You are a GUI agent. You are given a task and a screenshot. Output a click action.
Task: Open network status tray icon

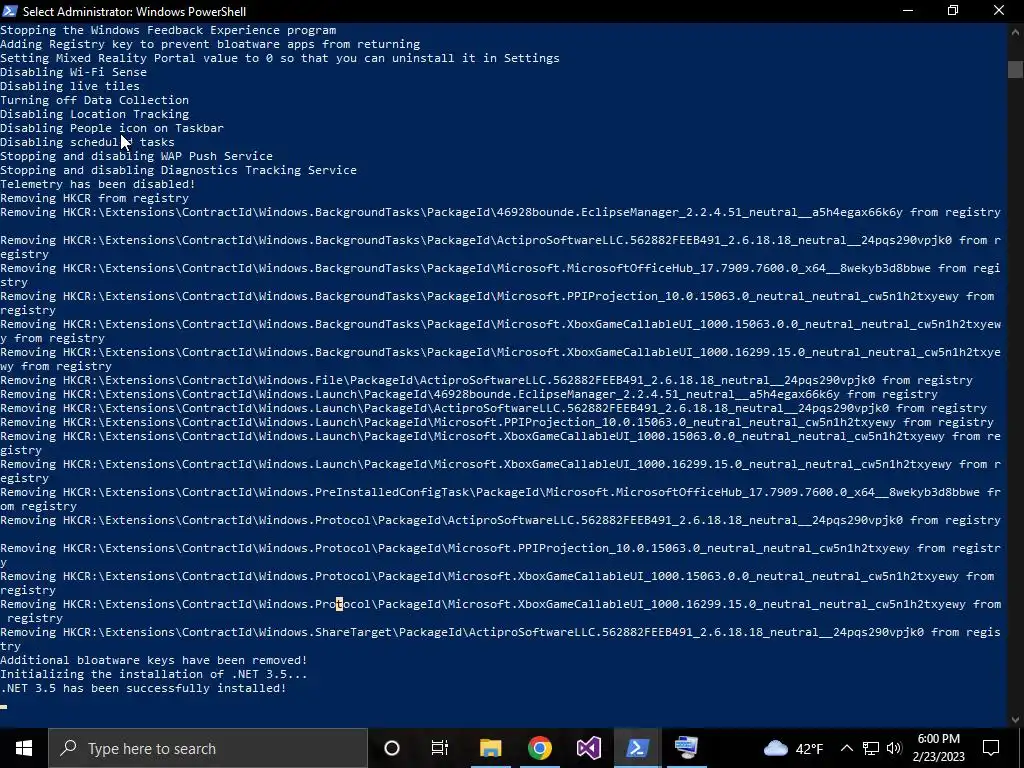pyautogui.click(x=871, y=748)
